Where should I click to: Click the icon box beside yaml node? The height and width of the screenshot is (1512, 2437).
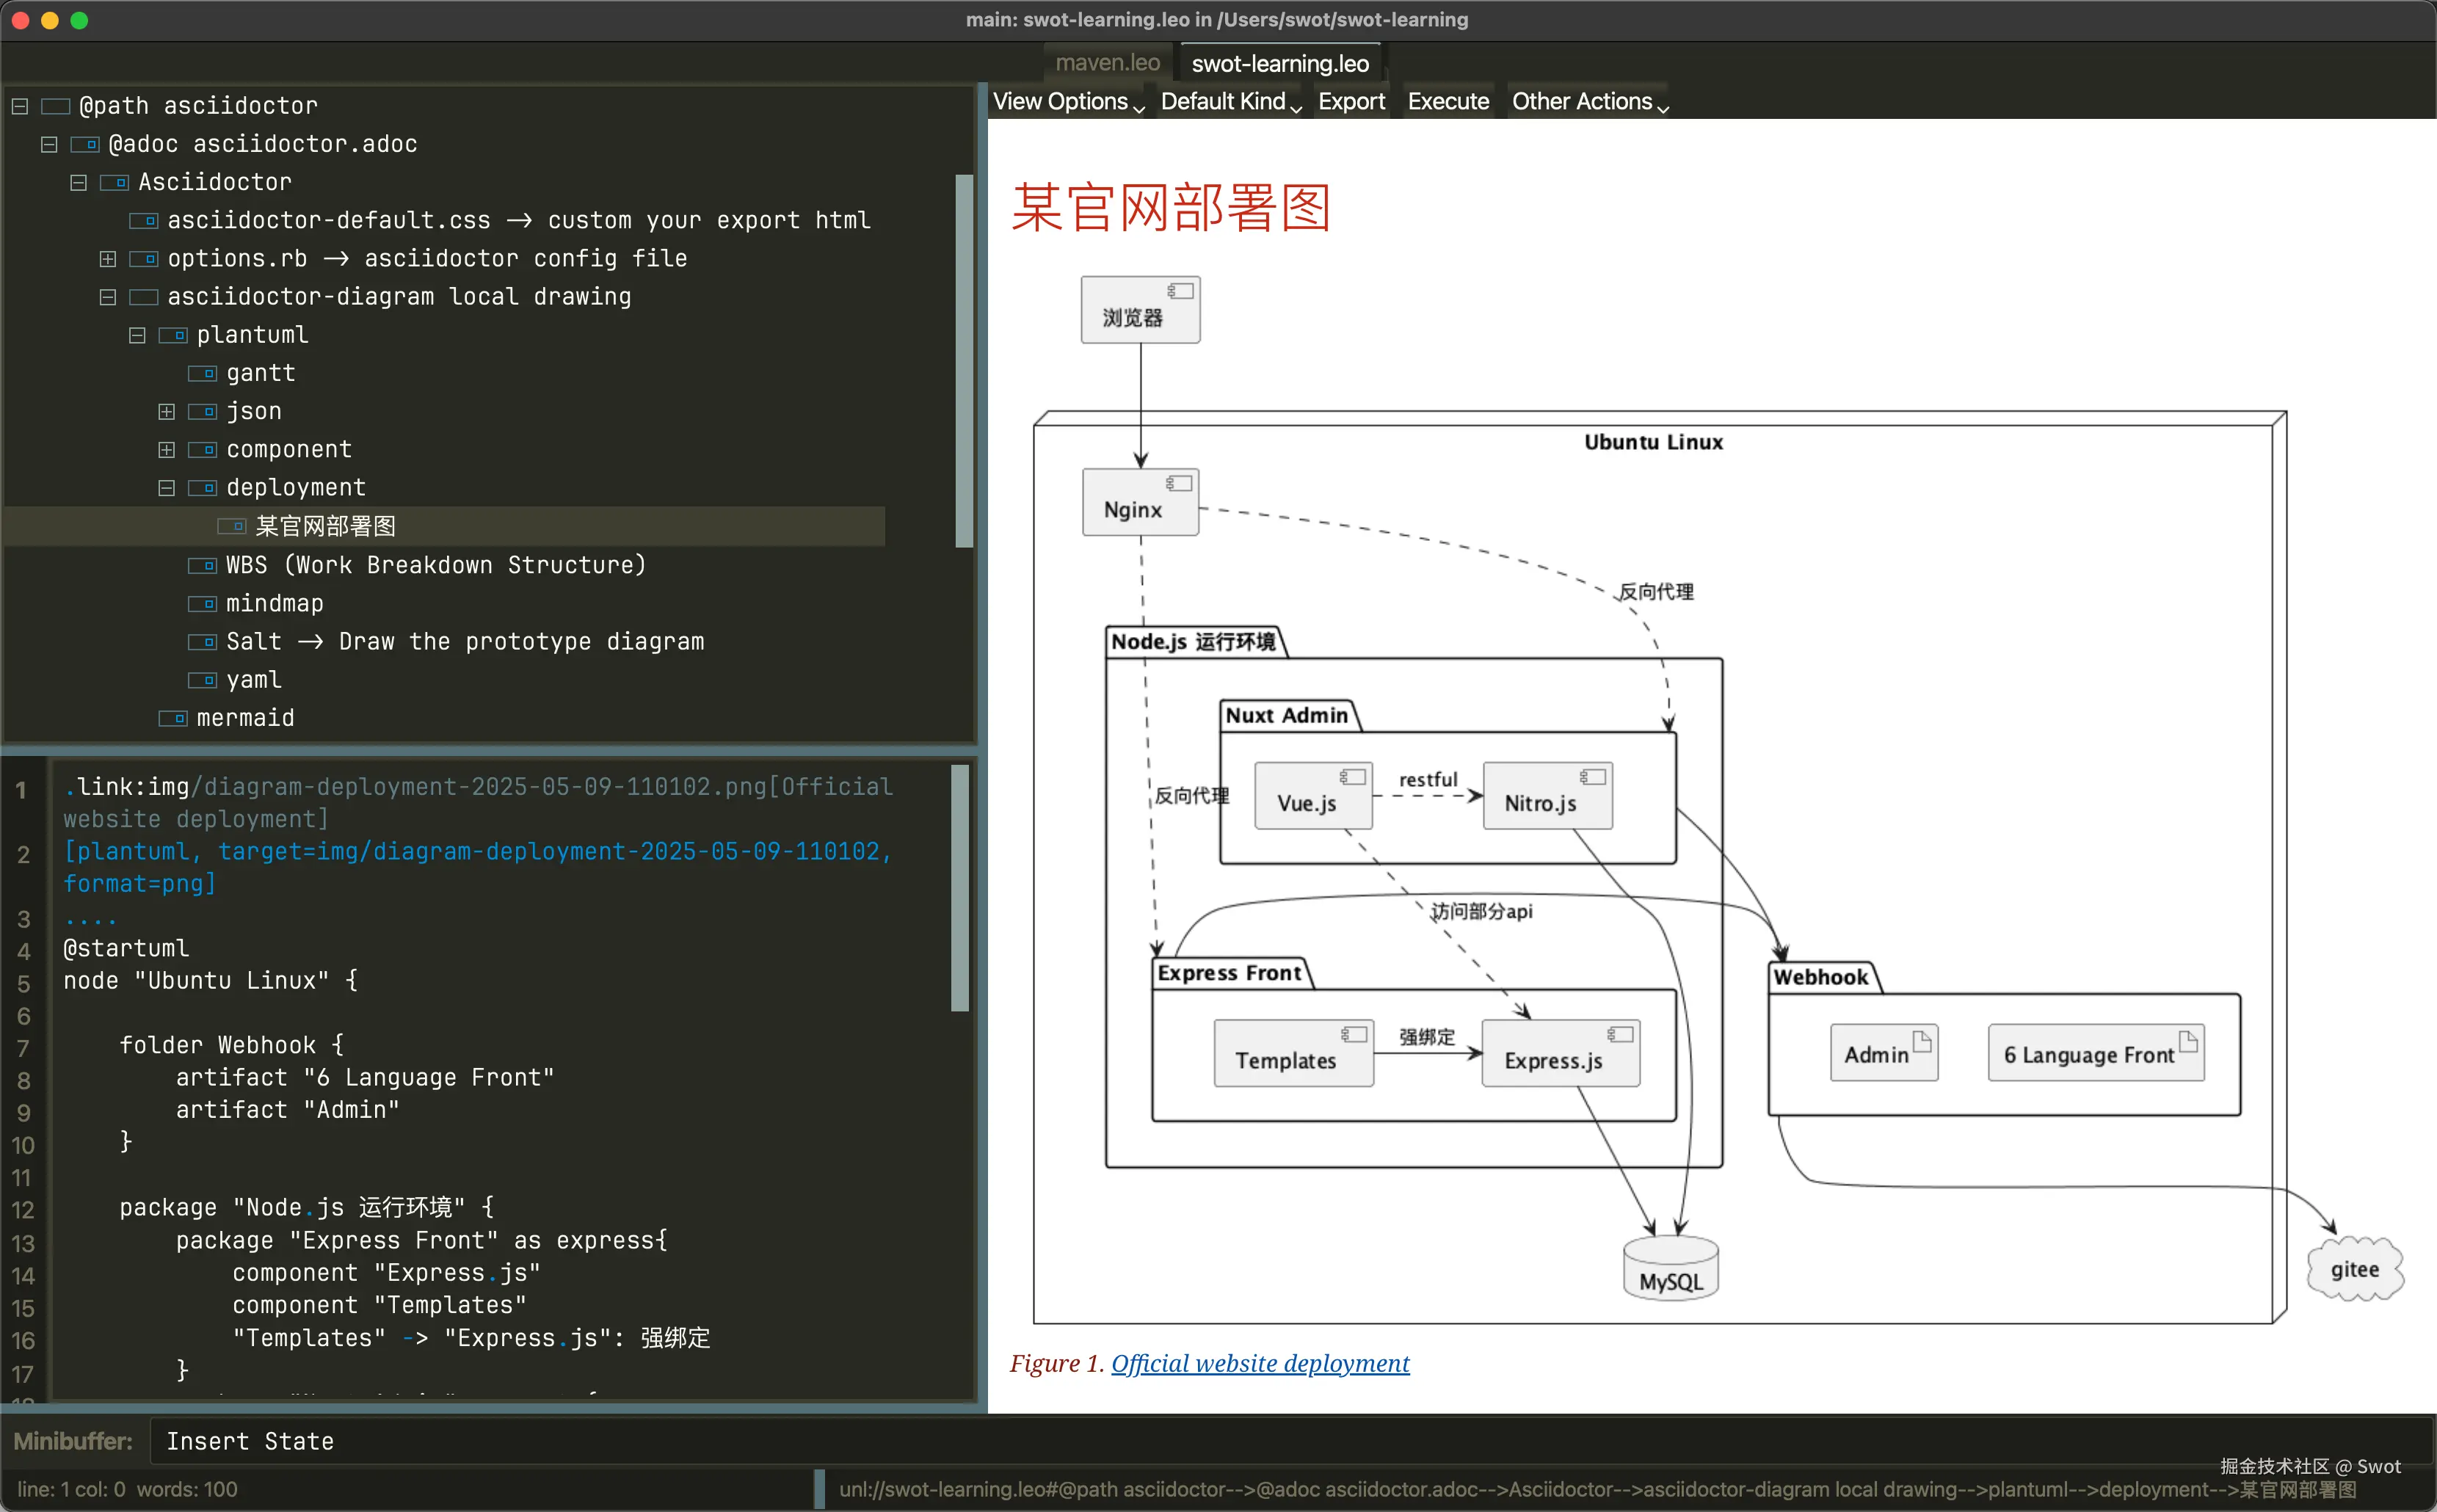click(202, 680)
